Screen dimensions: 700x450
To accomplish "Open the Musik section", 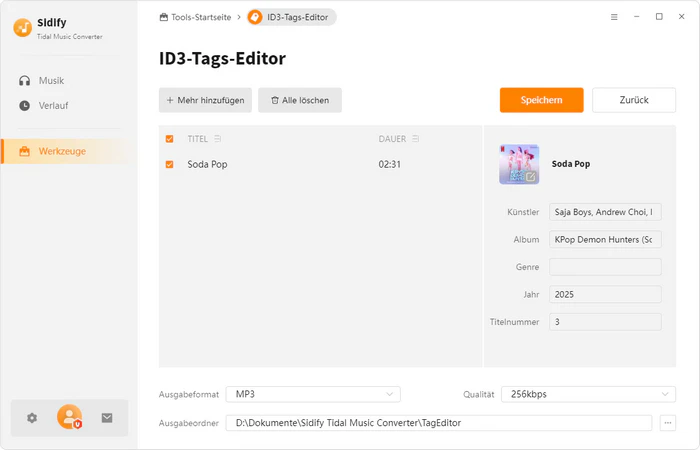I will (x=42, y=81).
